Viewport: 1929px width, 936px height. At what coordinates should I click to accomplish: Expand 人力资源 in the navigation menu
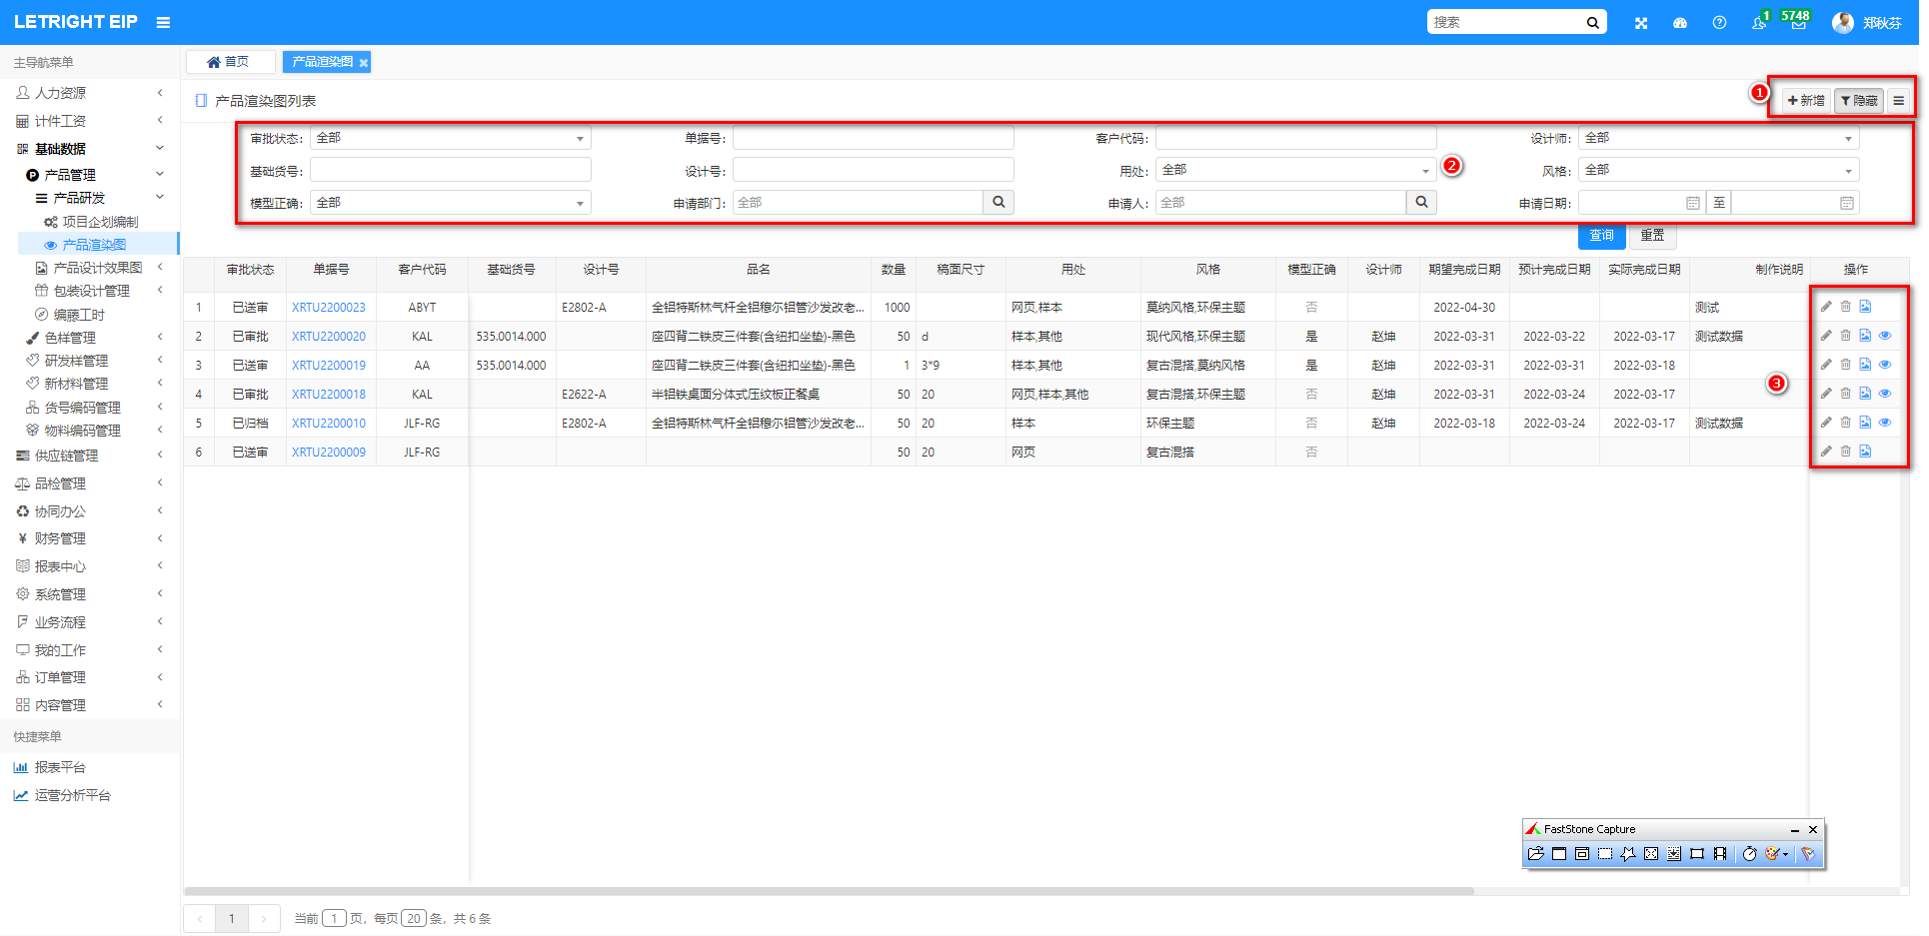(90, 93)
